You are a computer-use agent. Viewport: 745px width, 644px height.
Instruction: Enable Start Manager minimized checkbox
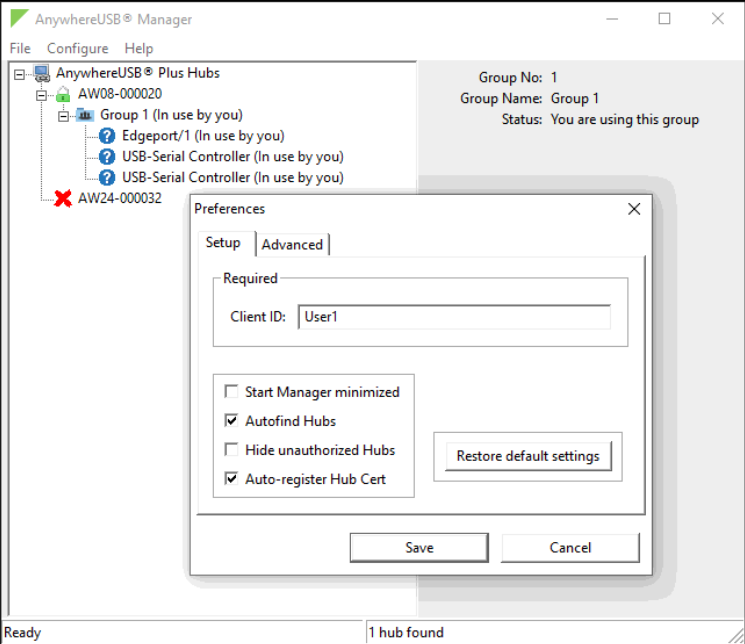[231, 392]
